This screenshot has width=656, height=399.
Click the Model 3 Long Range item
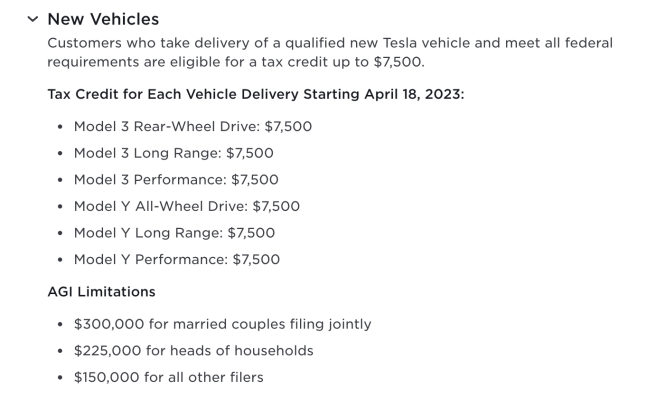click(x=174, y=153)
